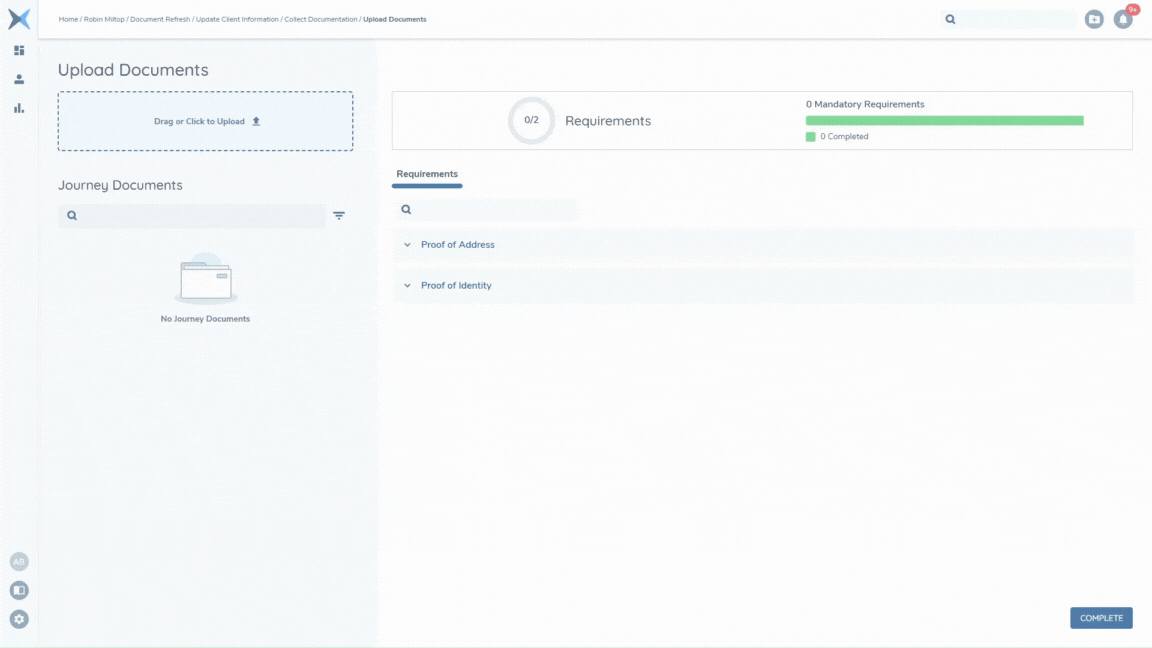
Task: Expand the Proof of Identity requirement
Action: pos(456,286)
